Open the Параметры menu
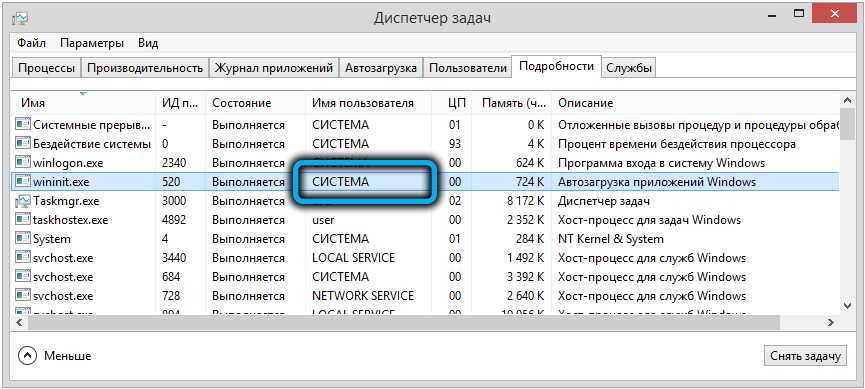The image size is (865, 389). coord(92,43)
